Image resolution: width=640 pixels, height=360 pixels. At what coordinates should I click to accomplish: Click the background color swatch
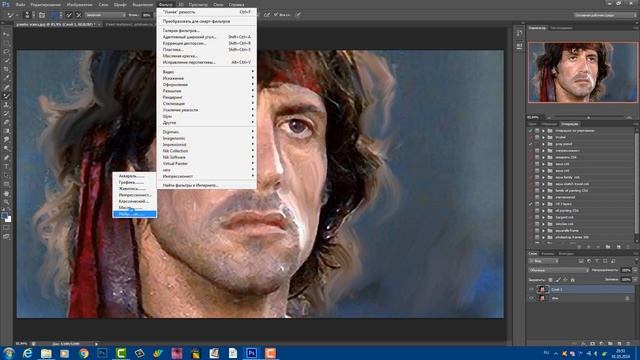click(9, 220)
